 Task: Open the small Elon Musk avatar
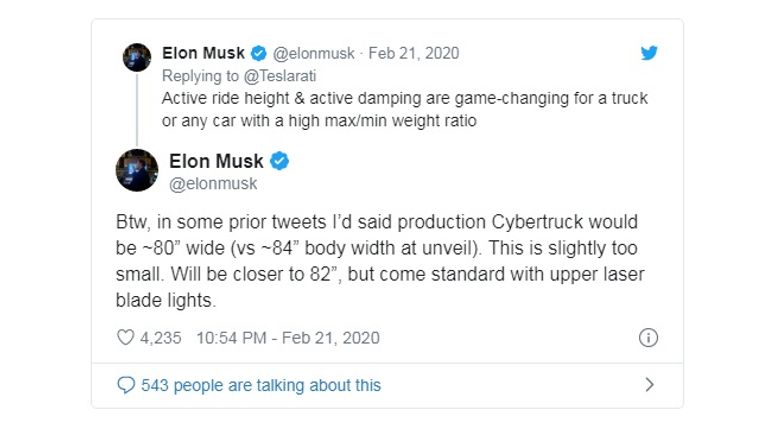pyautogui.click(x=137, y=57)
